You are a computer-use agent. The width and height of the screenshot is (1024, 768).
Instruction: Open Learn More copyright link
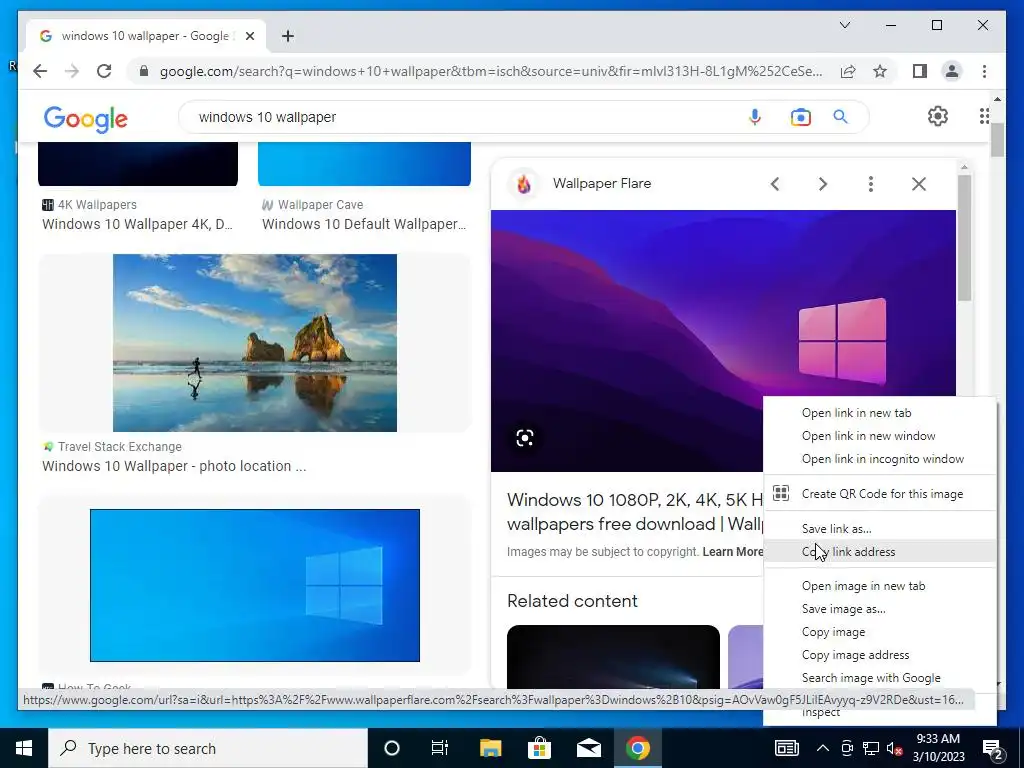(x=732, y=552)
